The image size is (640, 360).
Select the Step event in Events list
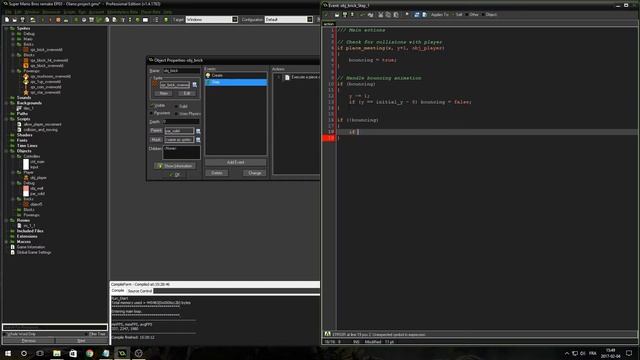(x=236, y=82)
